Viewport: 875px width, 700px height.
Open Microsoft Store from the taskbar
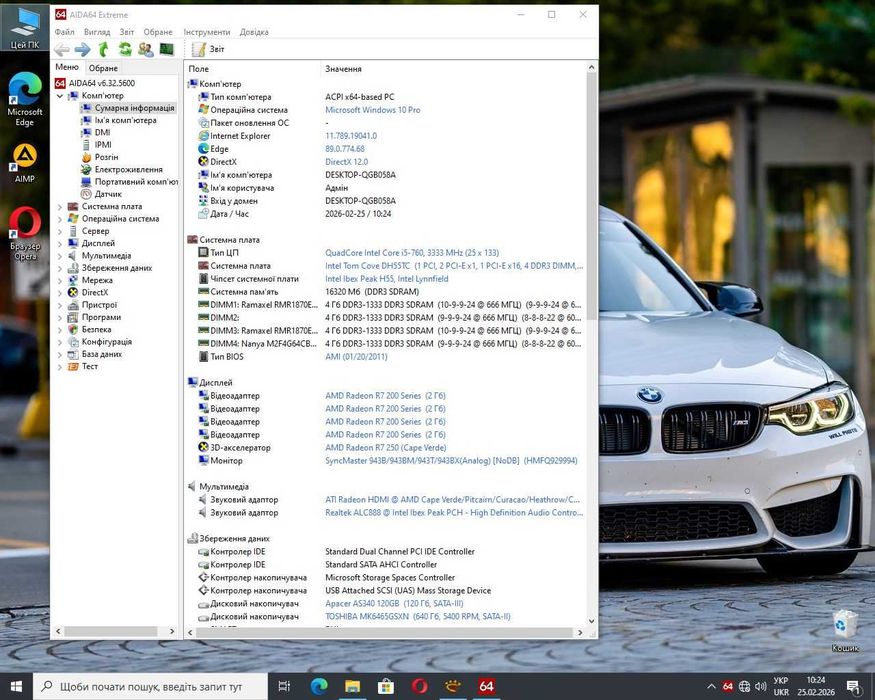386,686
